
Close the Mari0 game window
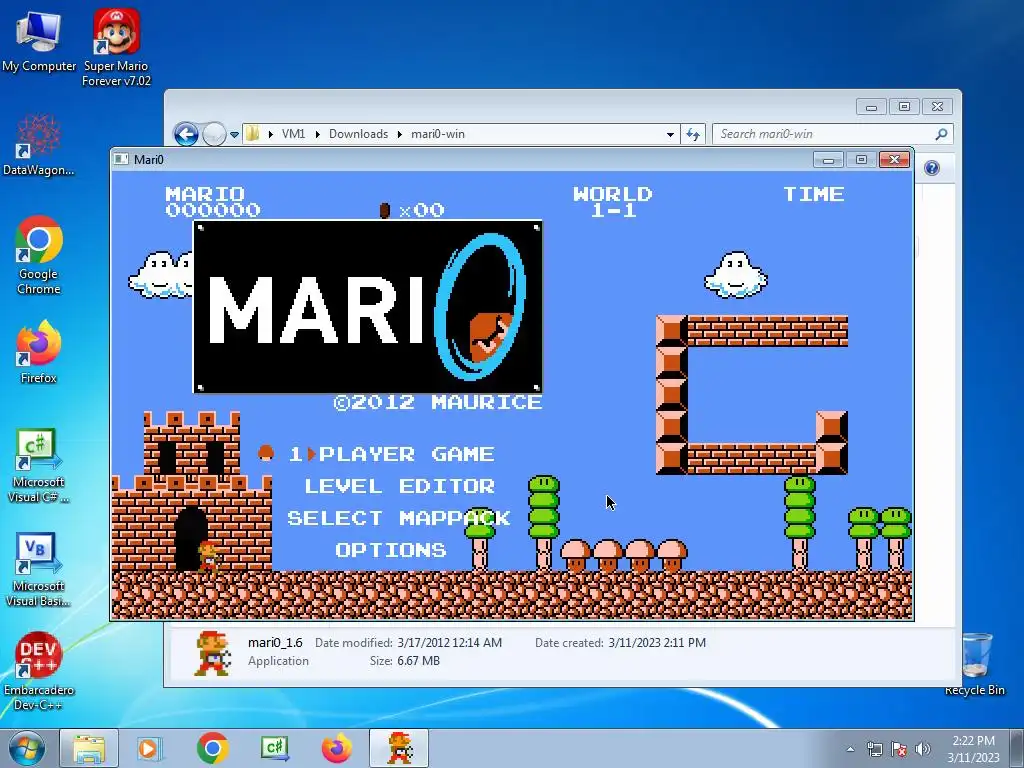pyautogui.click(x=895, y=160)
